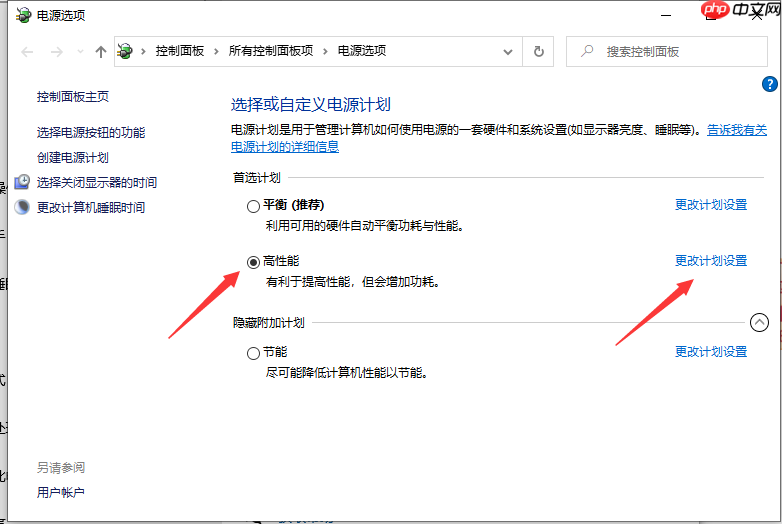Click the sleep moon icon in sidebar

point(22,207)
